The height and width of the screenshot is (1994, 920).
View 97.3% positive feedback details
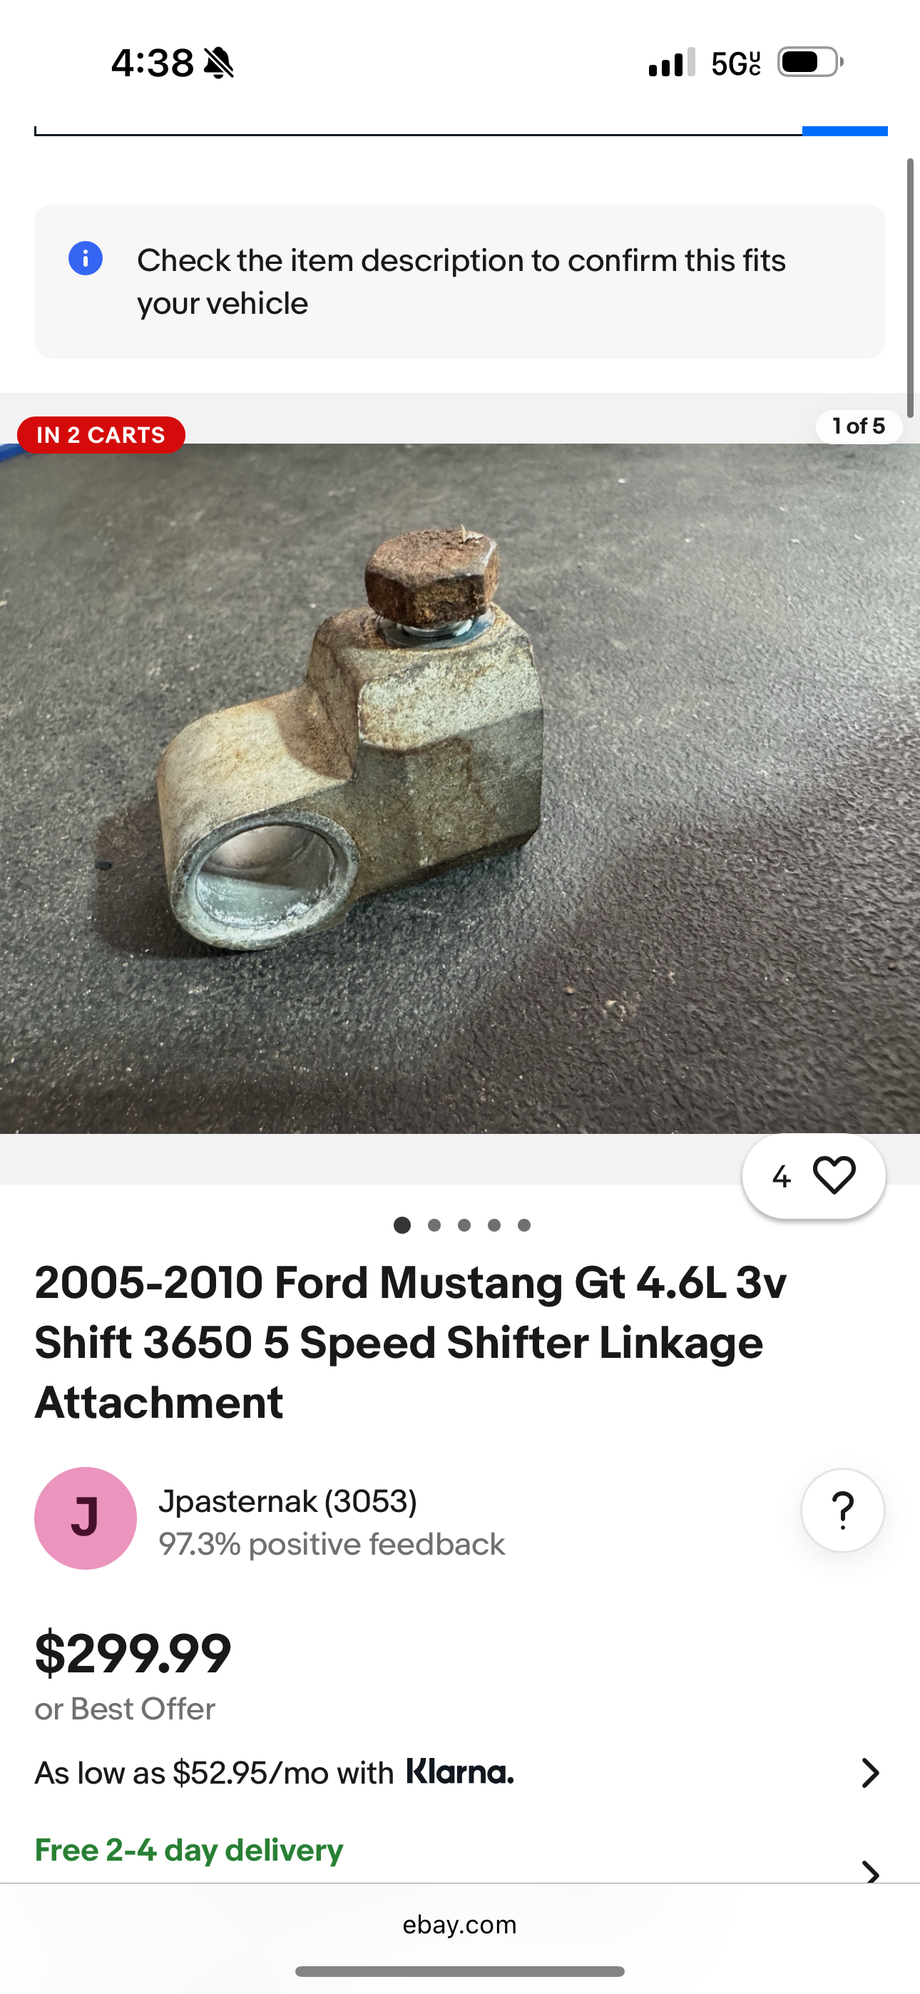pos(332,1544)
